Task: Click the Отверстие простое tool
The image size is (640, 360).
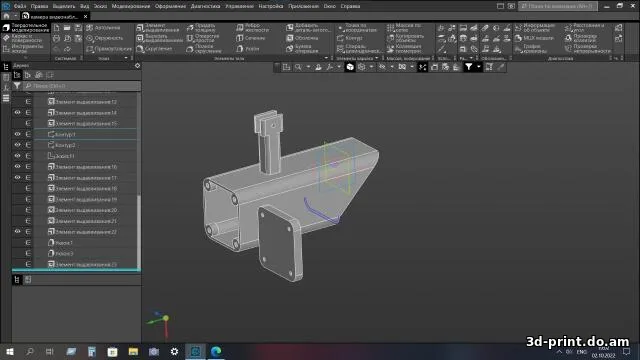Action: click(x=203, y=38)
